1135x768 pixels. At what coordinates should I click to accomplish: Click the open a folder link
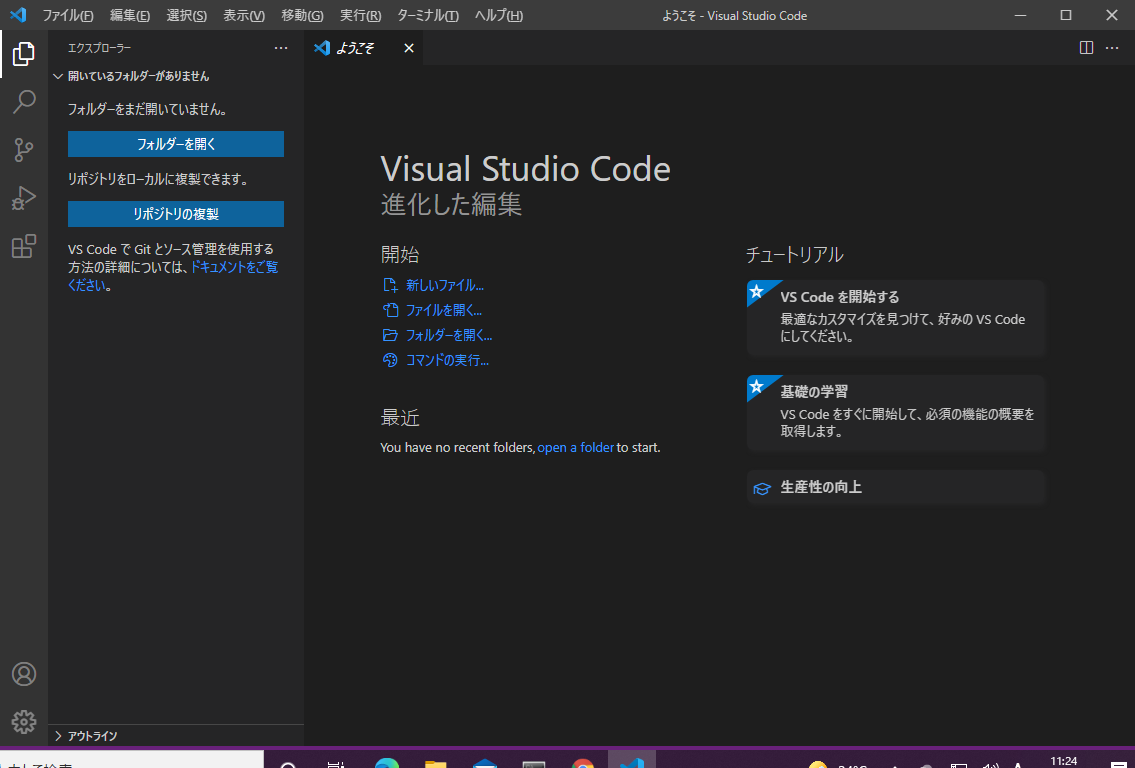click(575, 448)
